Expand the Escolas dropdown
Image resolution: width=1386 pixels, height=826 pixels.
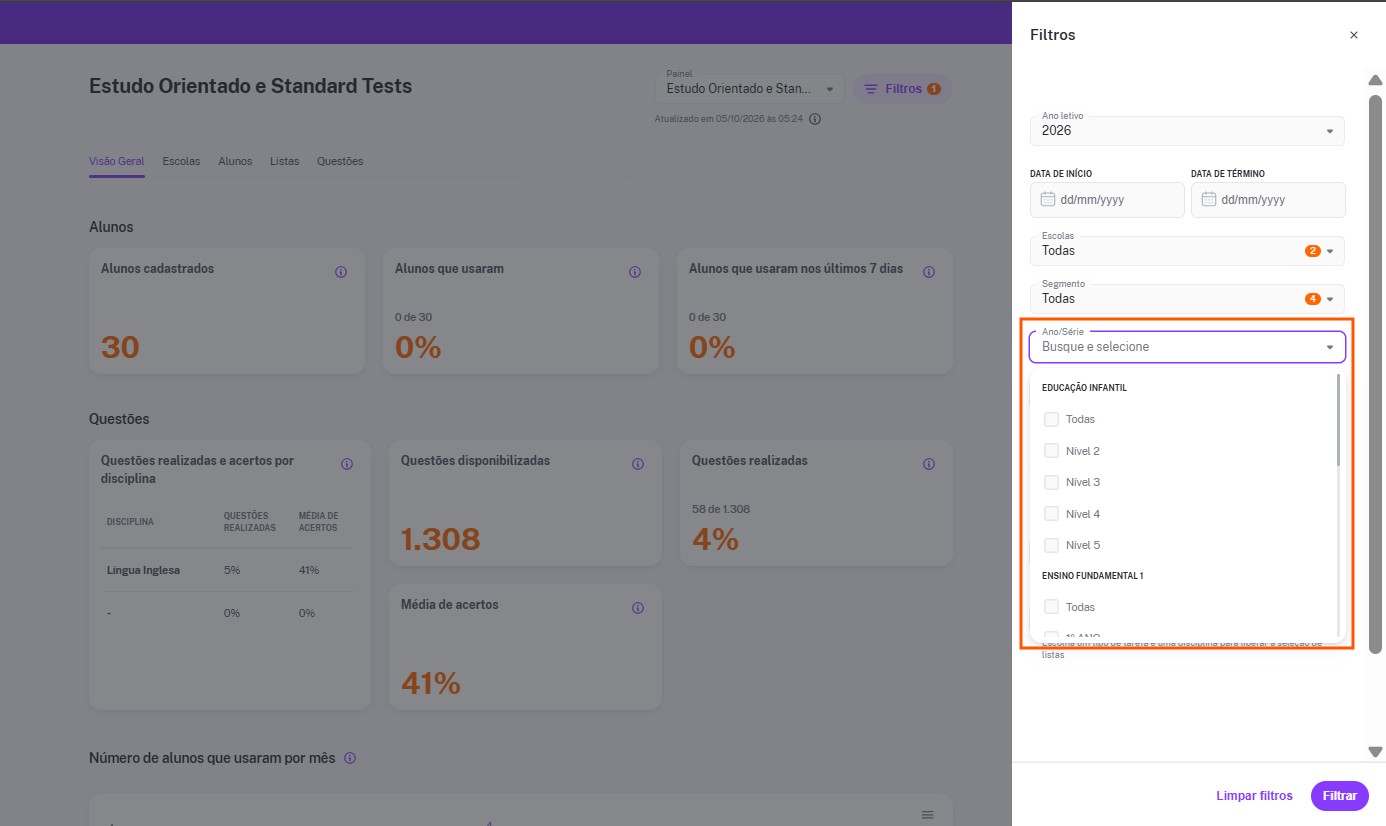1187,250
